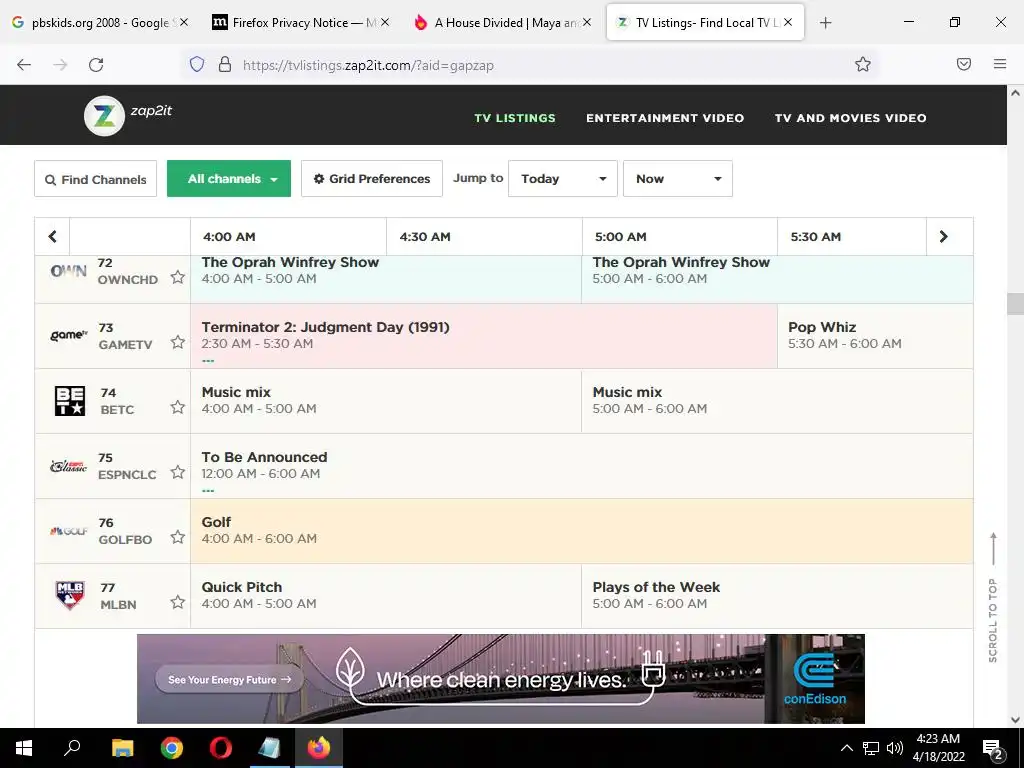Go back with the browser back arrow
This screenshot has width=1024, height=768.
pos(24,65)
